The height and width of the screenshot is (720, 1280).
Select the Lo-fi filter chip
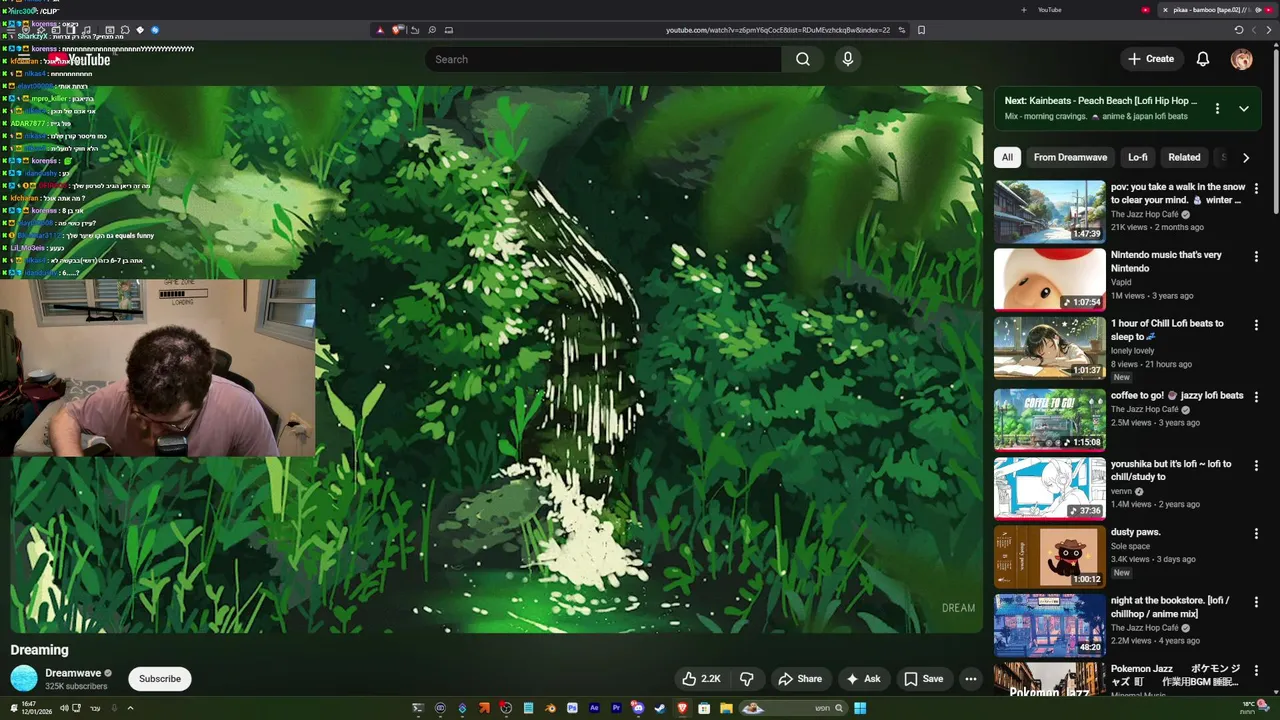point(1138,157)
